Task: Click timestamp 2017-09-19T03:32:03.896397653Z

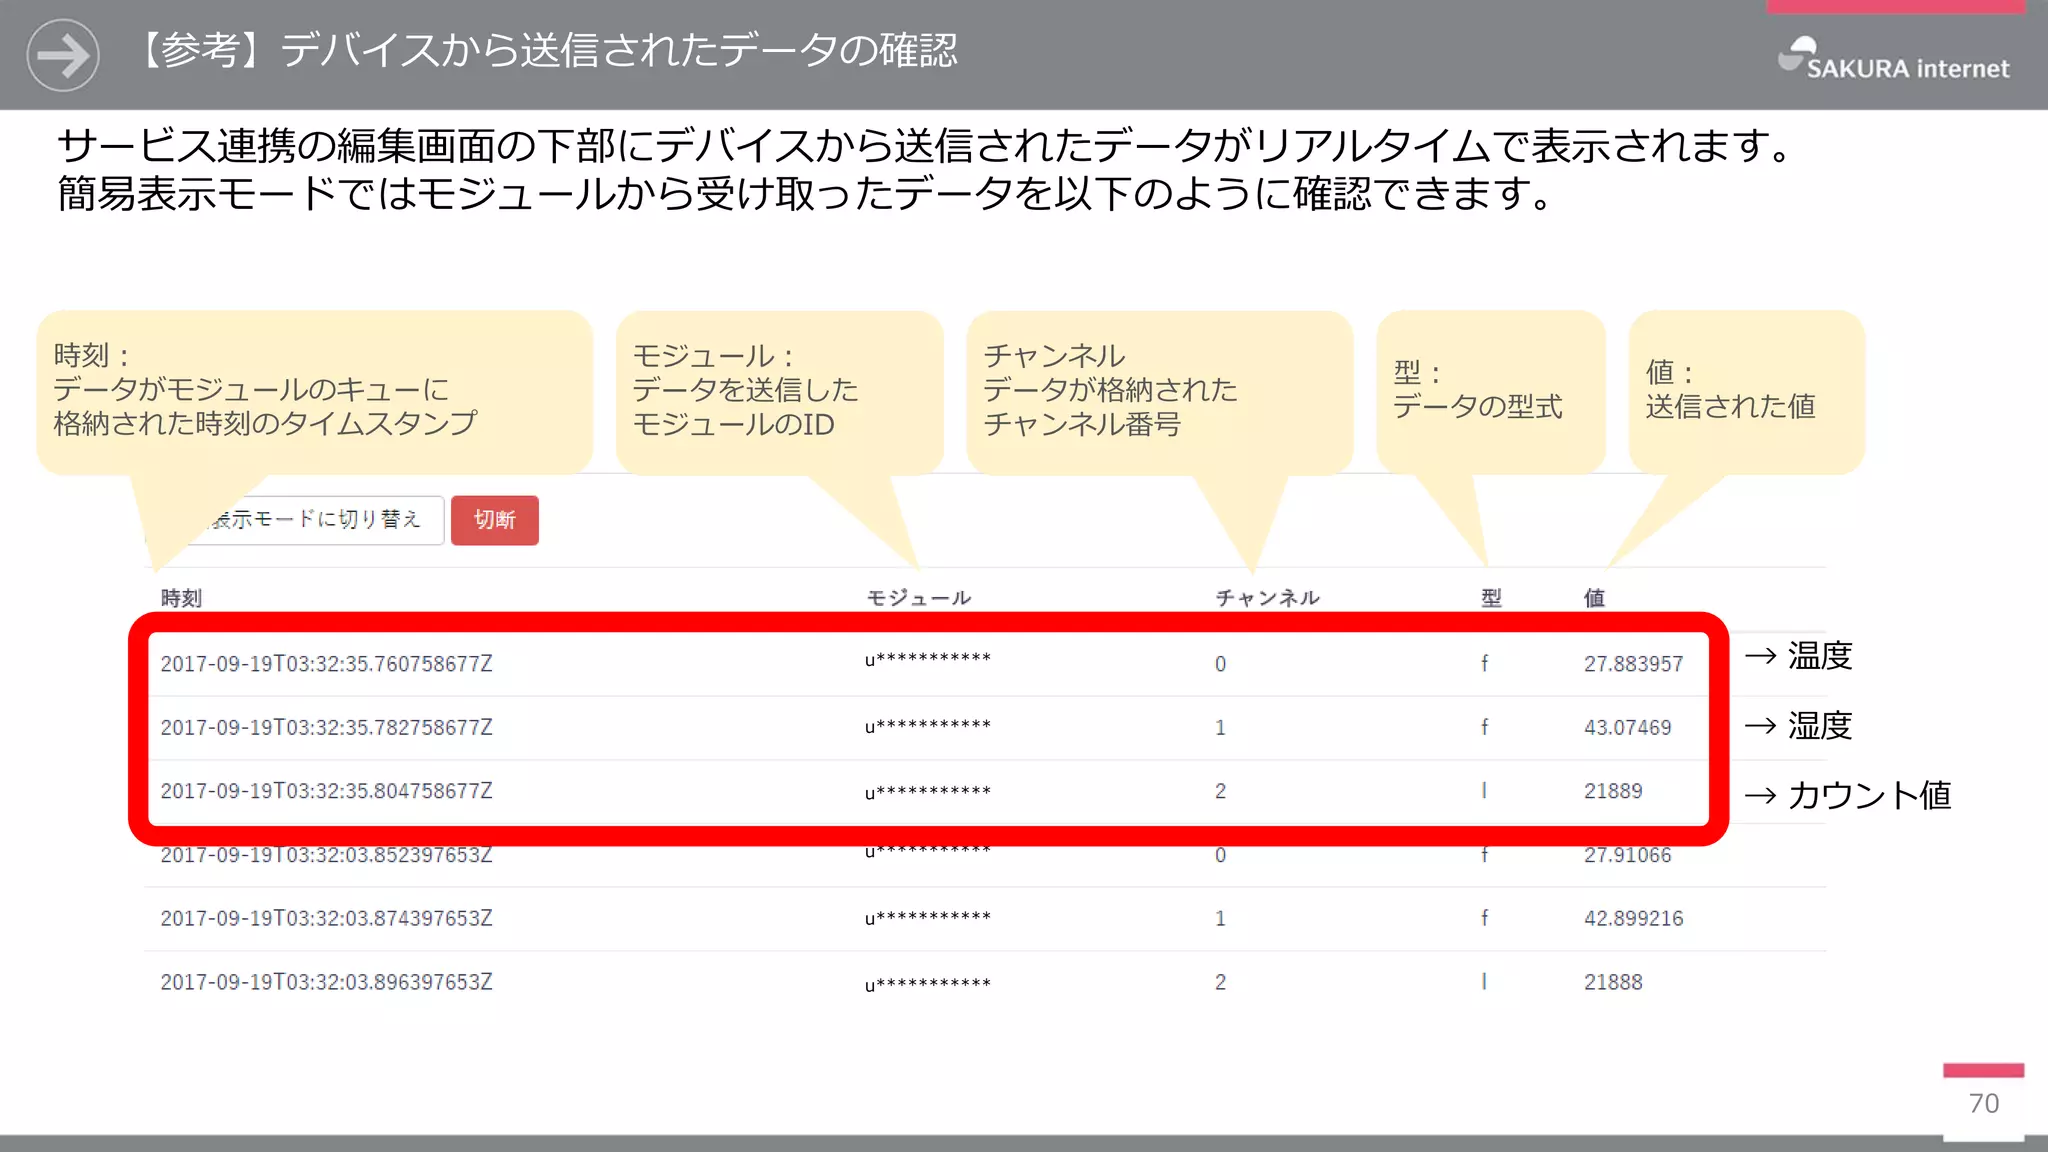Action: [x=326, y=982]
